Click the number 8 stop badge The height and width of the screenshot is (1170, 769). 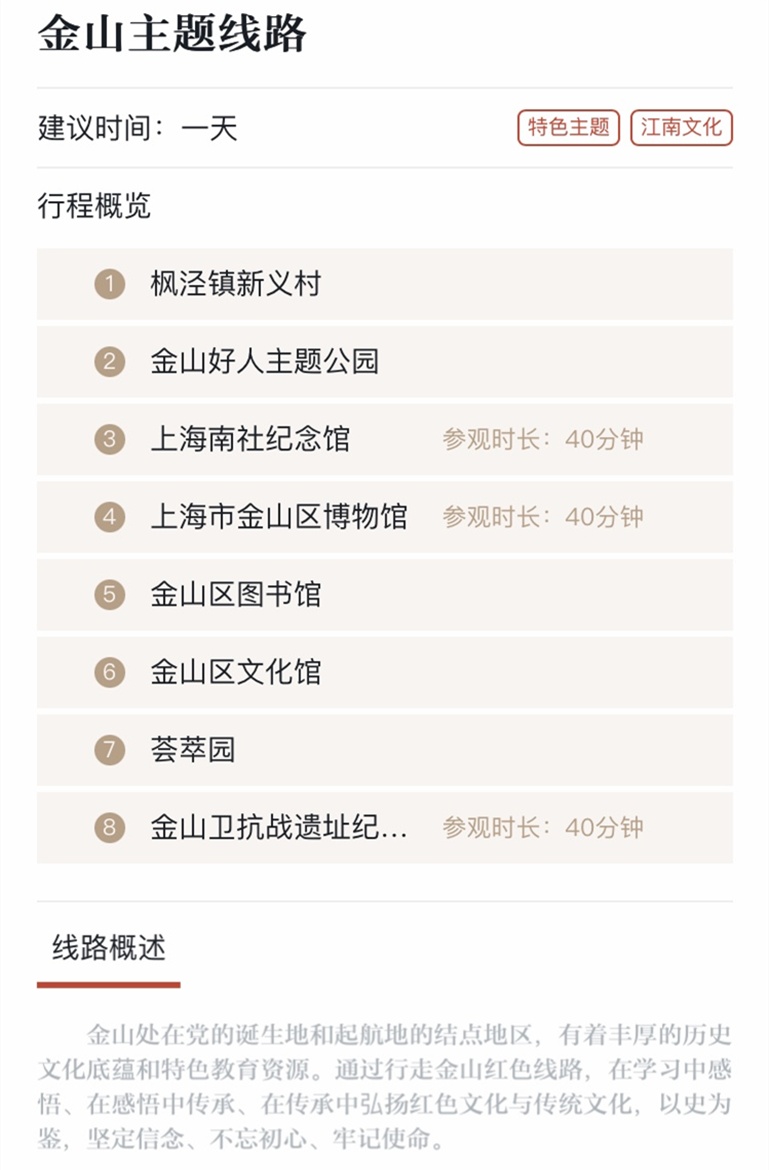click(x=110, y=828)
